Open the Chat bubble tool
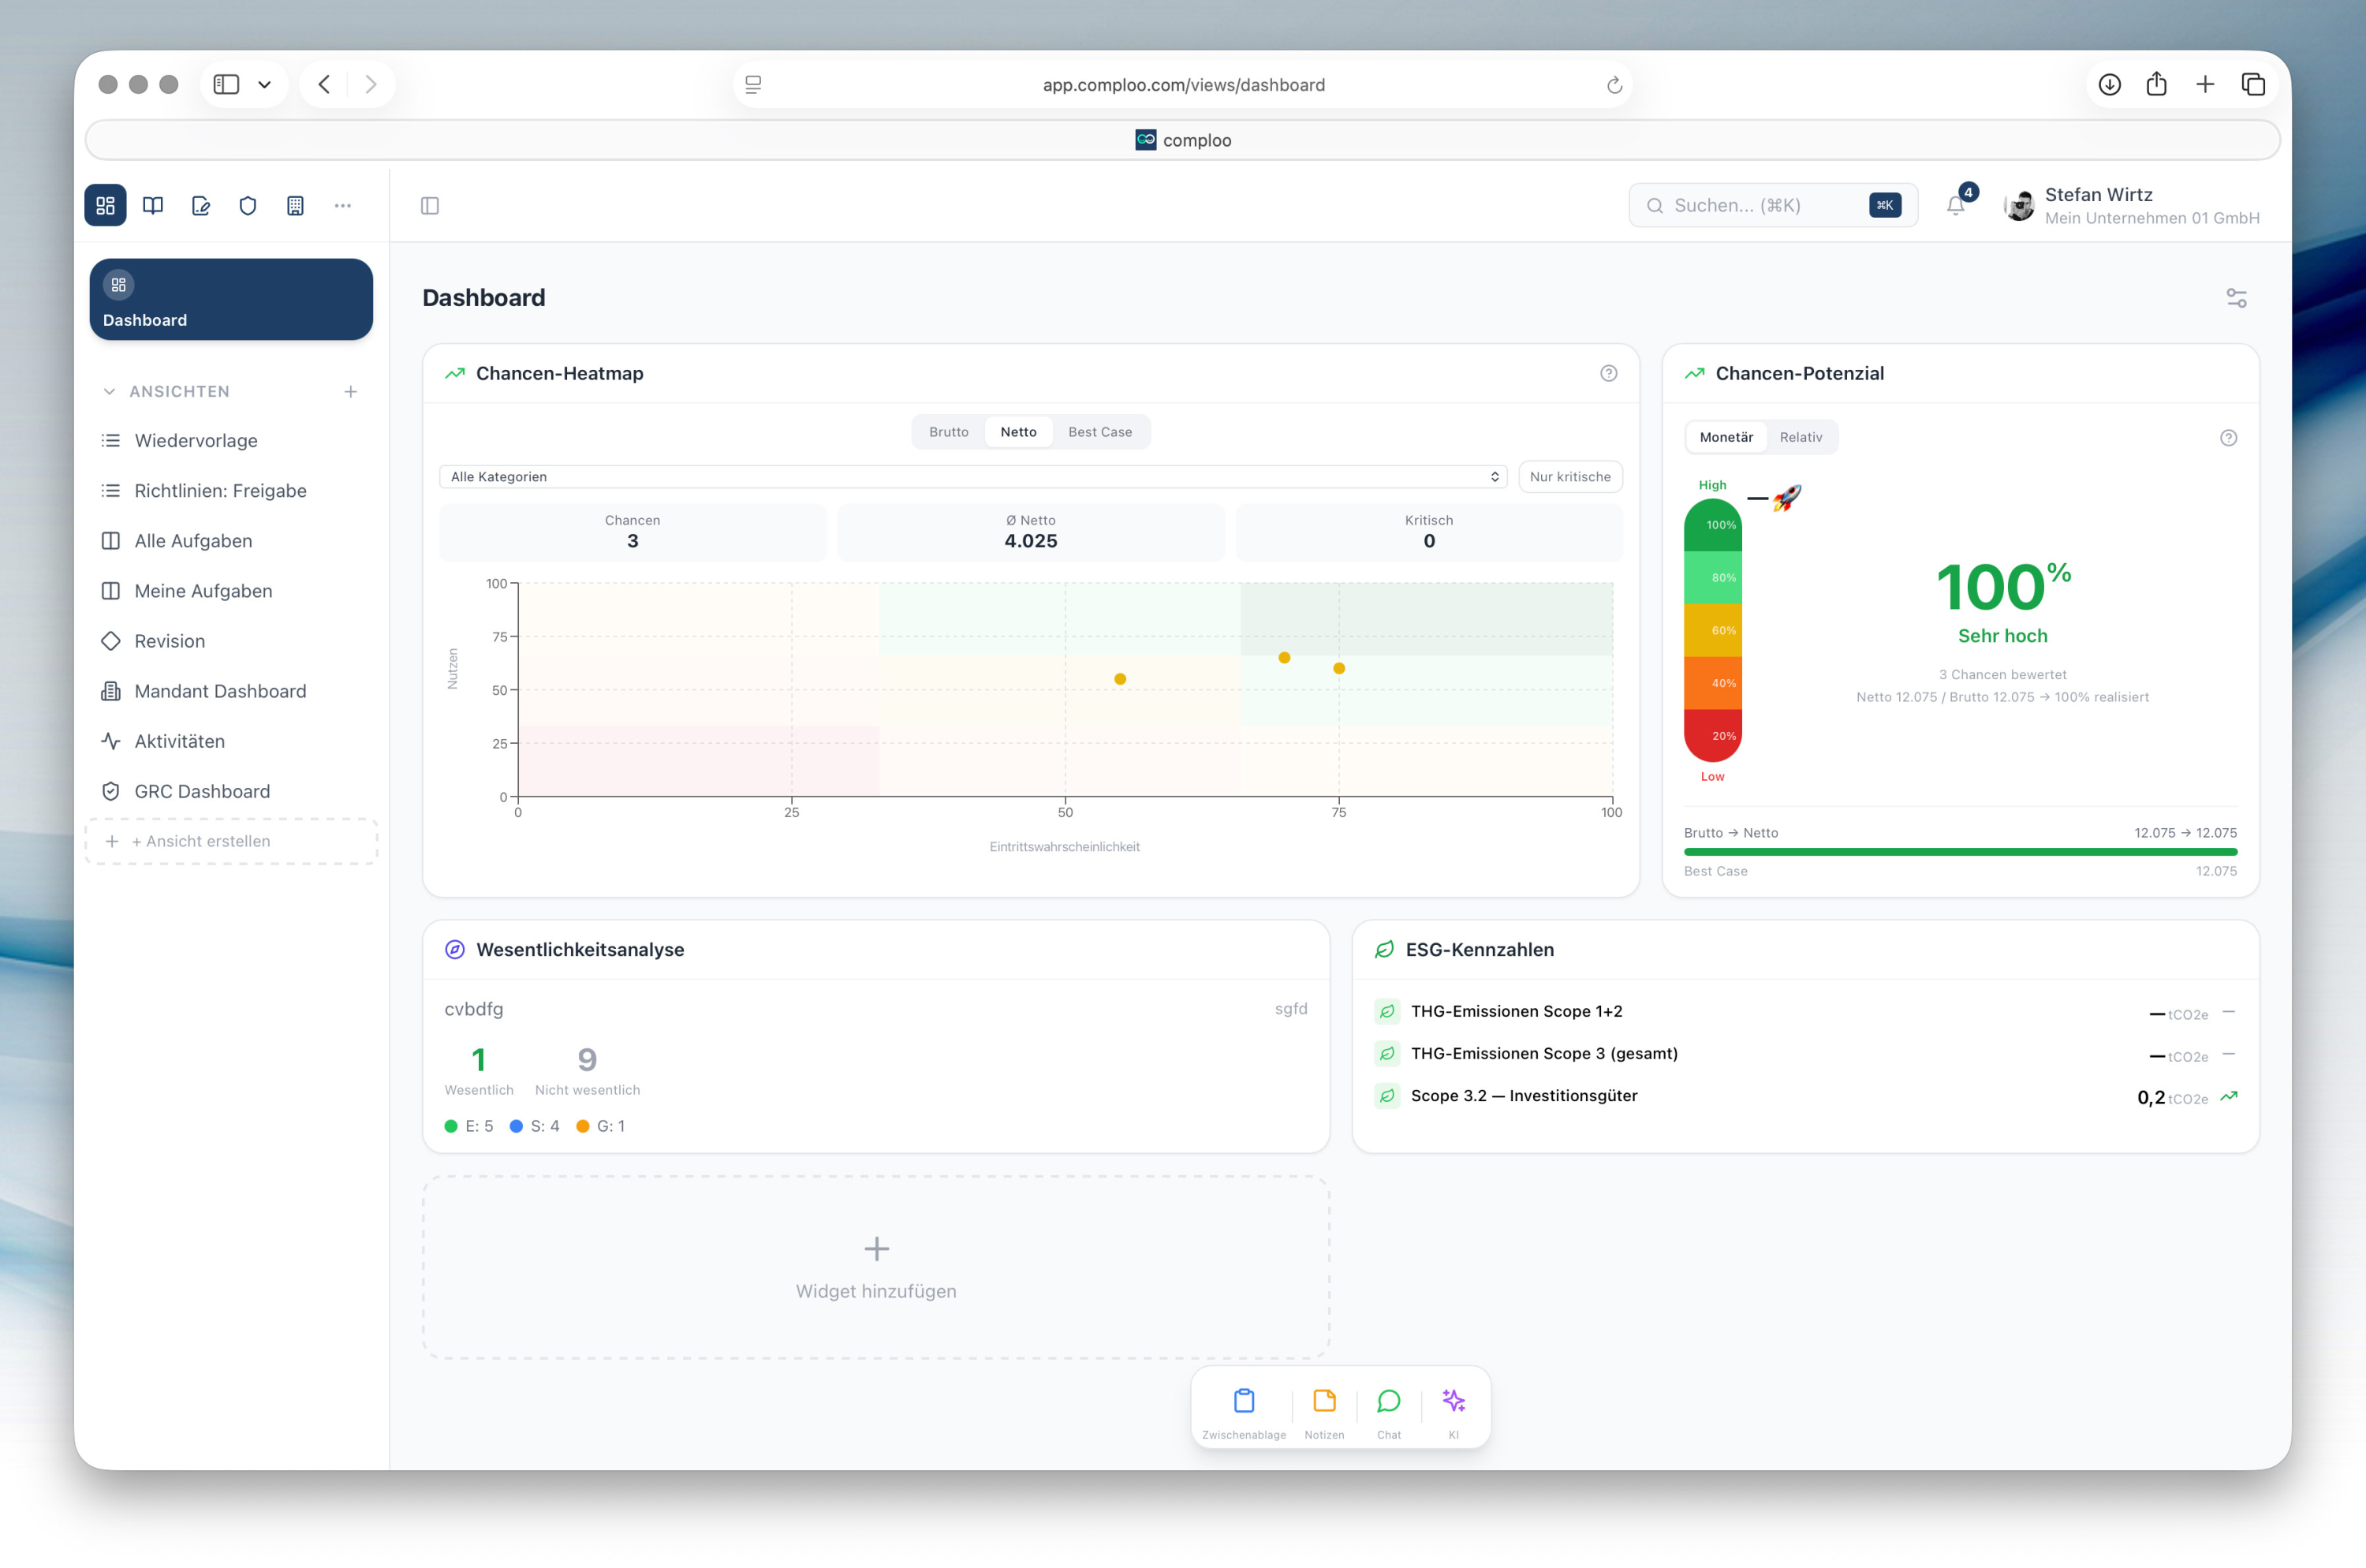The height and width of the screenshot is (1568, 2366). click(x=1389, y=1410)
